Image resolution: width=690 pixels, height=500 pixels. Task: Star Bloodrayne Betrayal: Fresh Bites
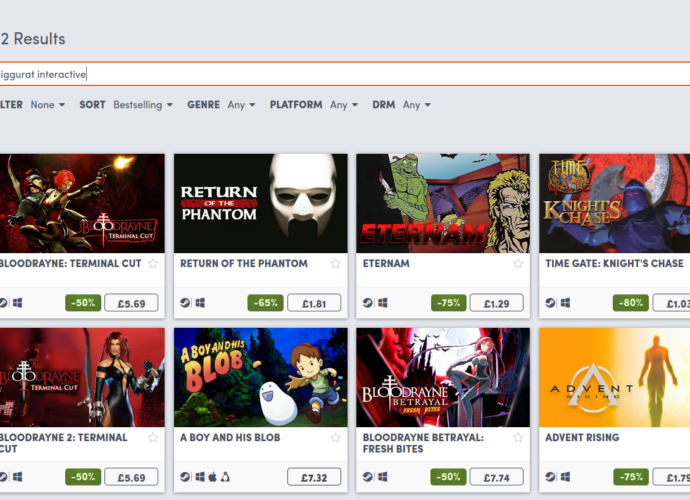(x=518, y=438)
